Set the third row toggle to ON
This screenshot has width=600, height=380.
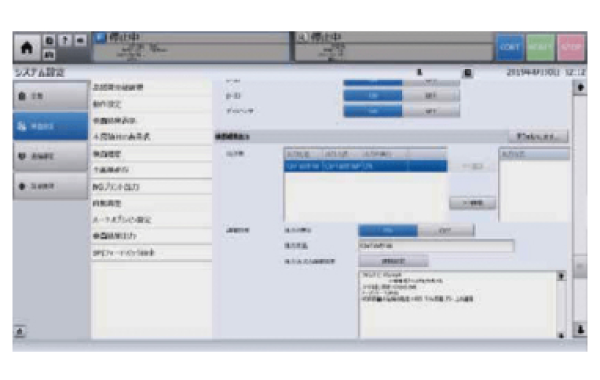pyautogui.click(x=373, y=111)
